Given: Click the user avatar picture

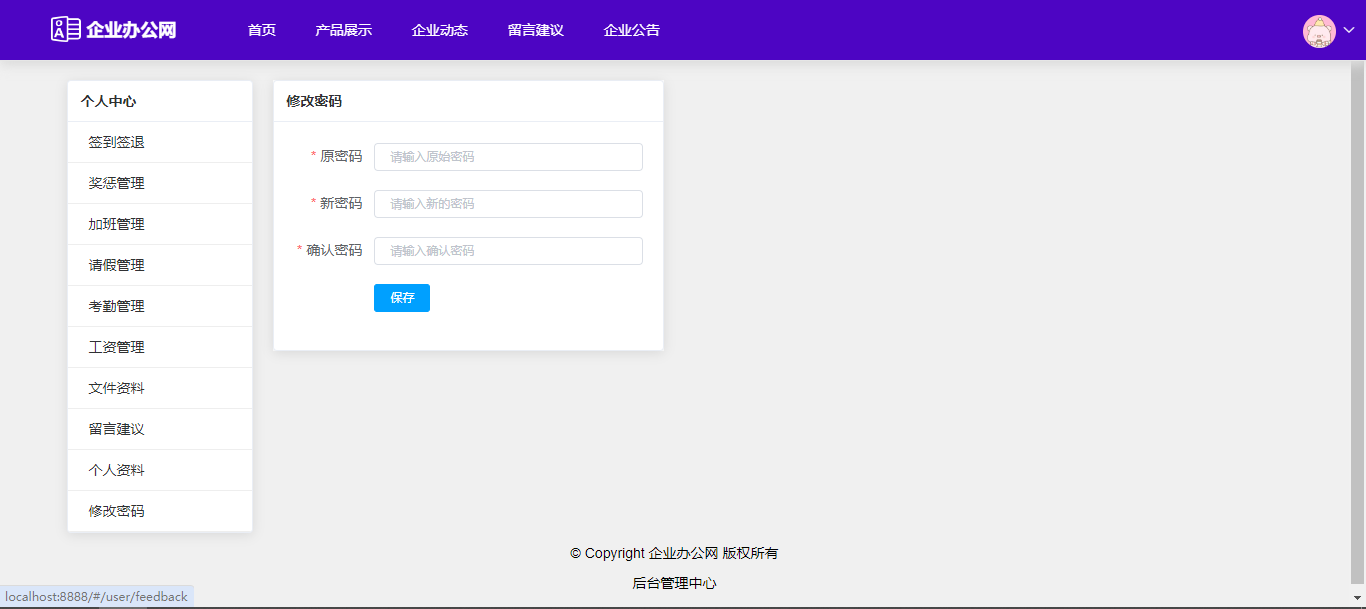Looking at the screenshot, I should click(x=1319, y=31).
